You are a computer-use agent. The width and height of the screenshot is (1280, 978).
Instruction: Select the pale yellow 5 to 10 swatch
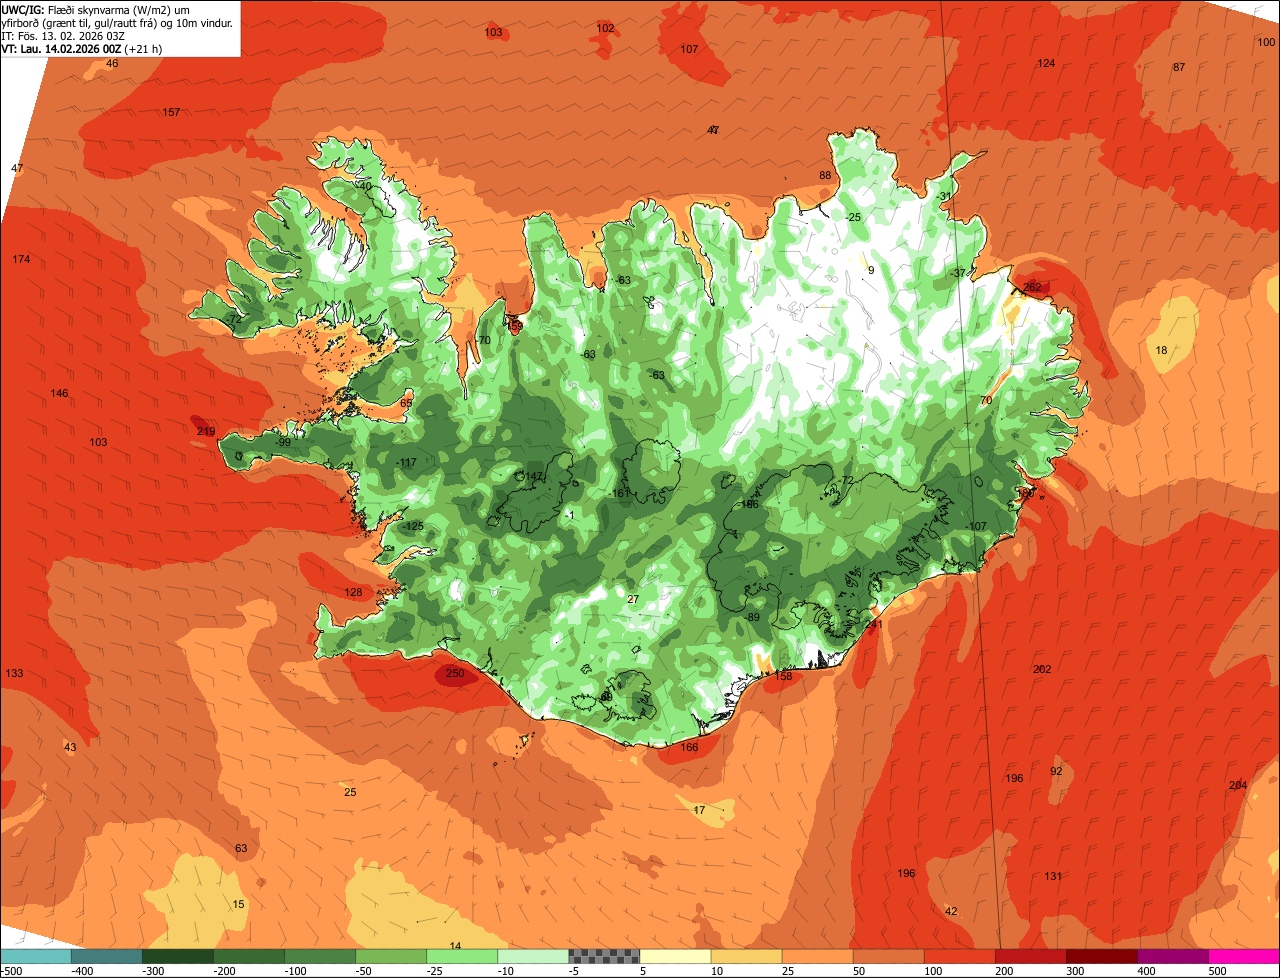[x=674, y=956]
